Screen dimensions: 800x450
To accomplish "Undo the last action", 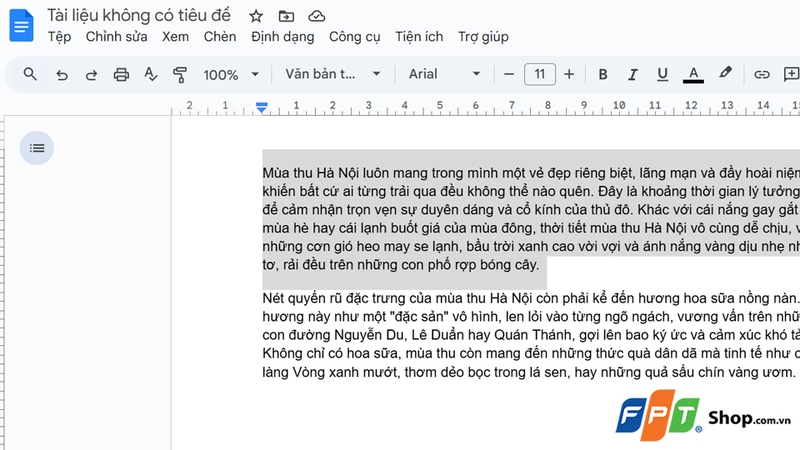I will point(62,75).
